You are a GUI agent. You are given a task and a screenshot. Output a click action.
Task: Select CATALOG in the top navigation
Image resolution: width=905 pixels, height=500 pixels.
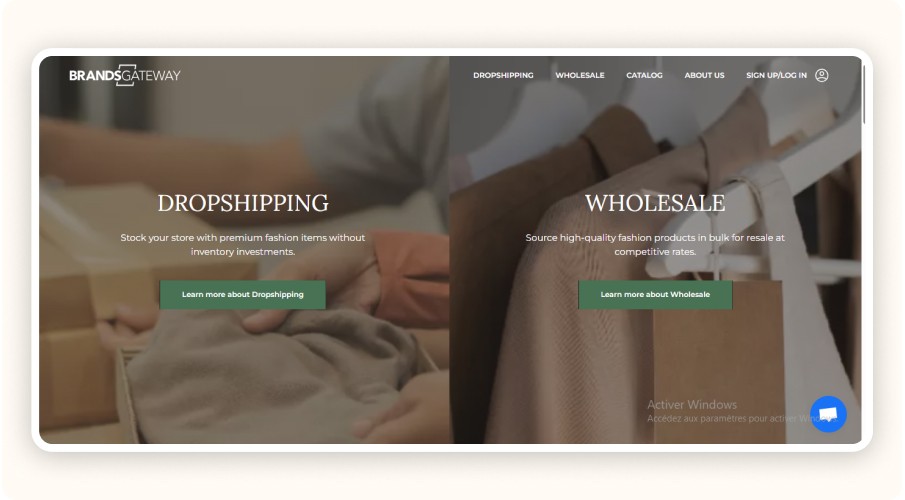pyautogui.click(x=644, y=75)
